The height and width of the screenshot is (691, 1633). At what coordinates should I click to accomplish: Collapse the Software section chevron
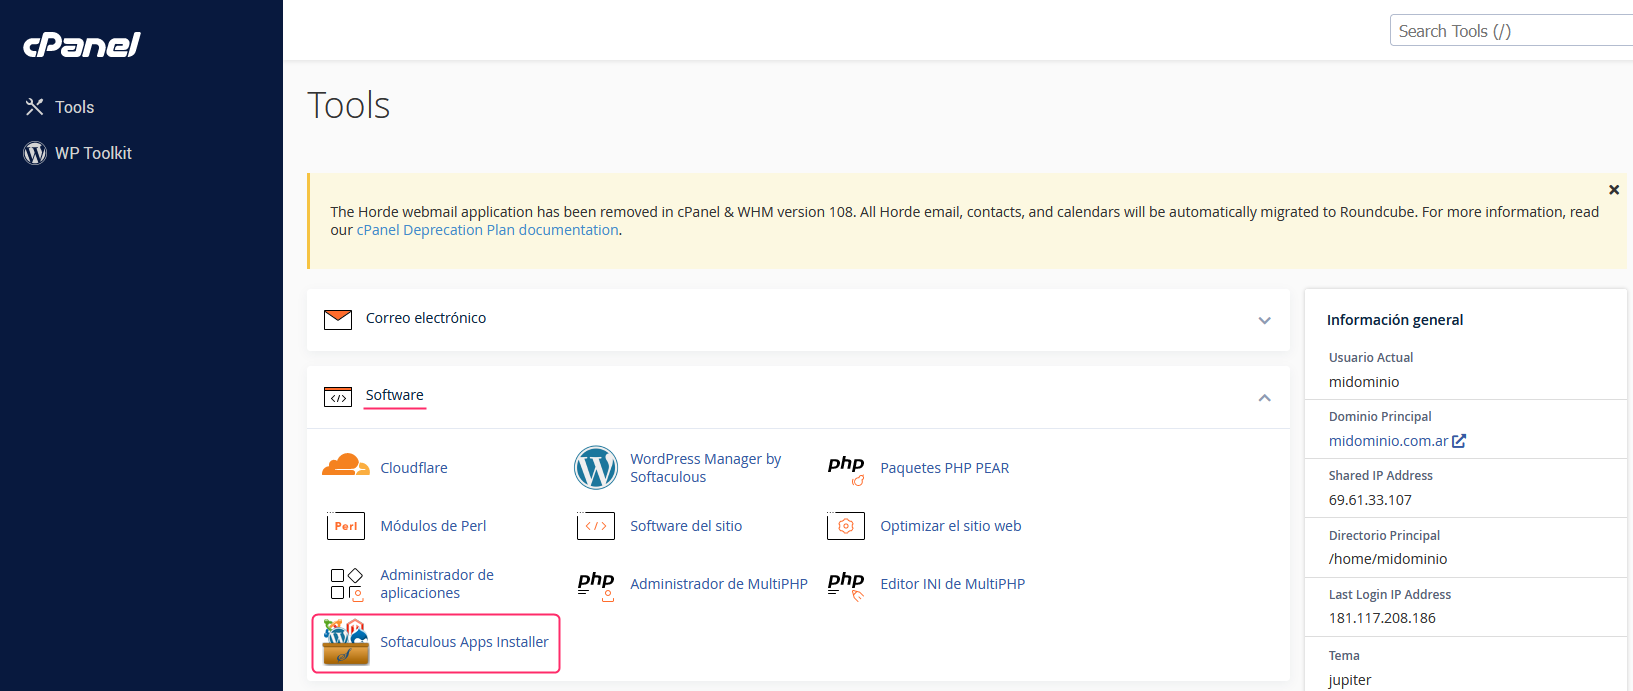[x=1264, y=398]
